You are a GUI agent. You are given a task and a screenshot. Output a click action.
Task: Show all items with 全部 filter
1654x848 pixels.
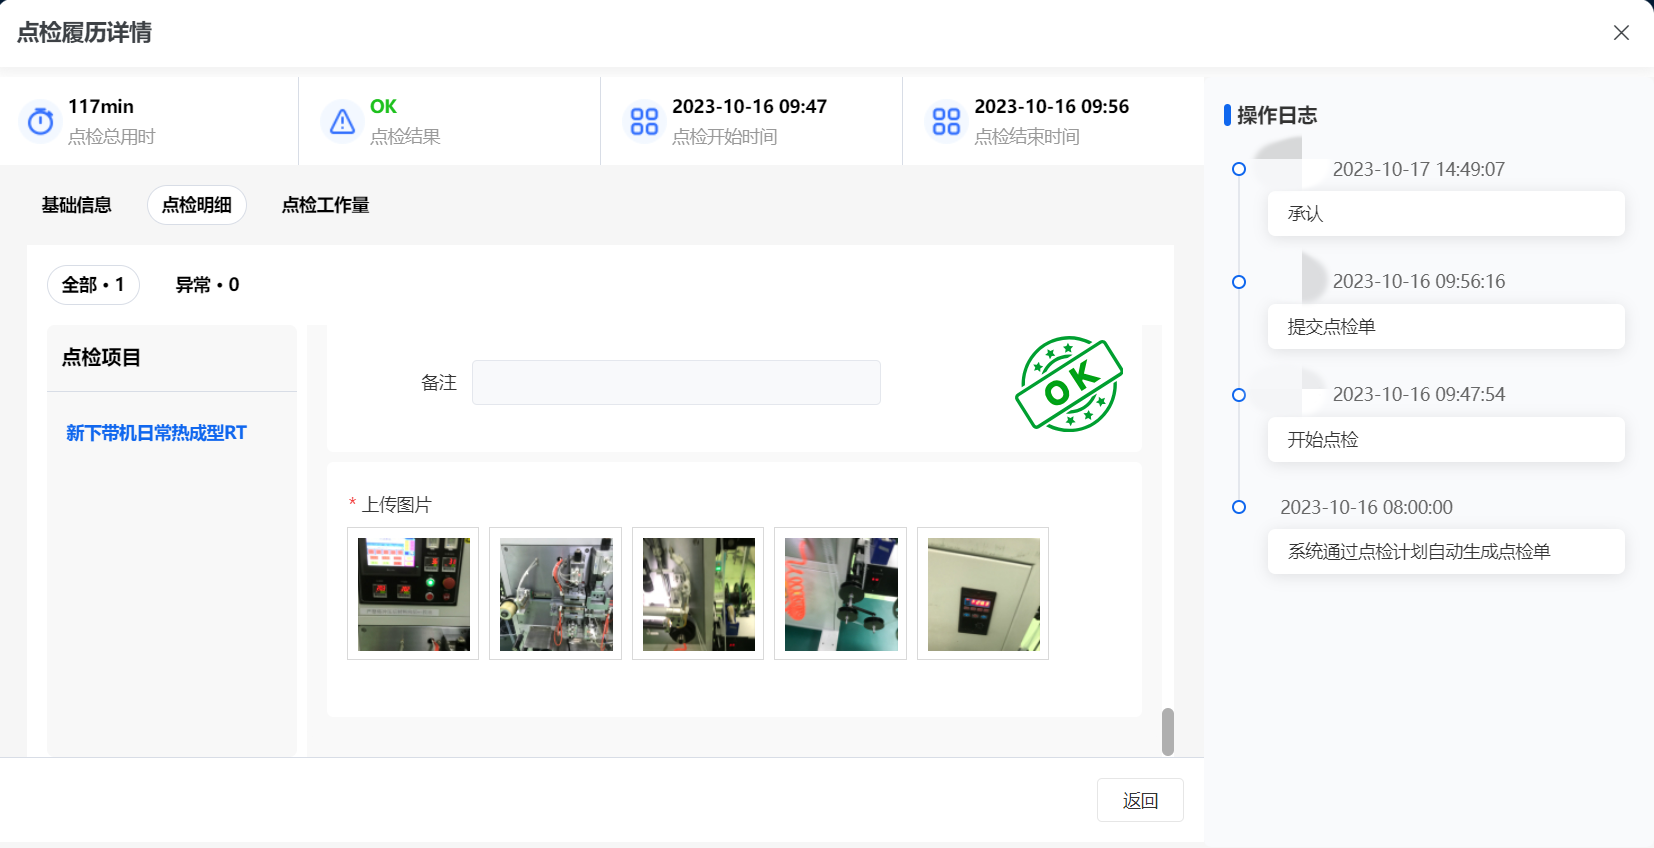[93, 285]
